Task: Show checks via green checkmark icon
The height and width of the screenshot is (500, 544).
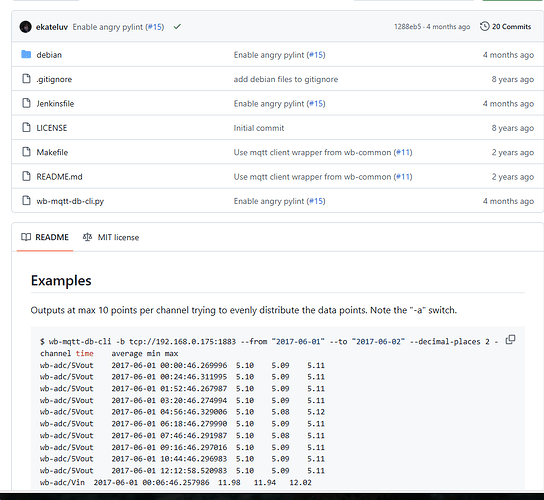Action: (177, 26)
